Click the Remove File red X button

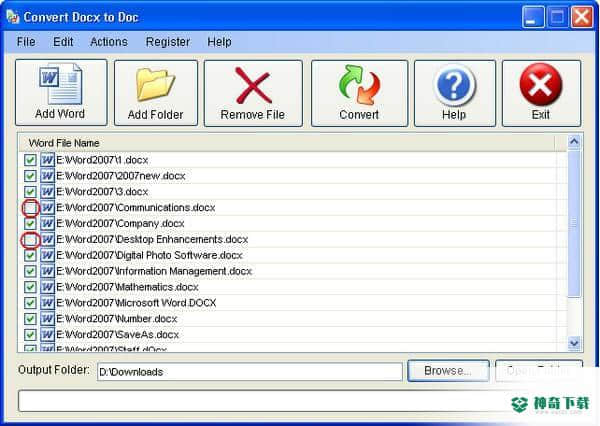253,93
